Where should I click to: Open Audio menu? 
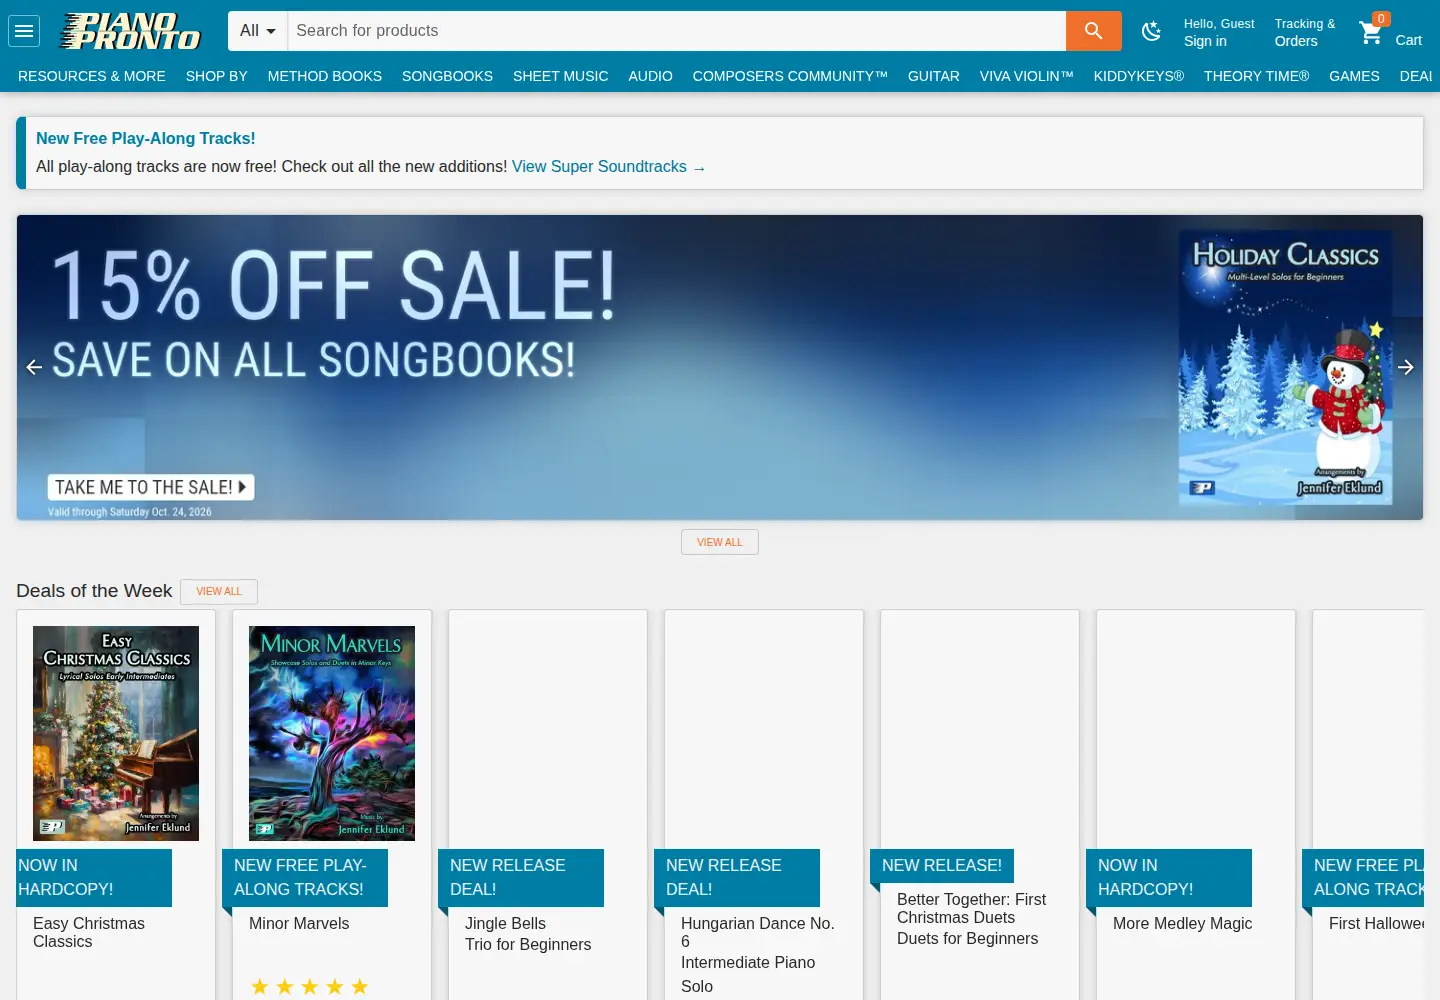[x=650, y=76]
